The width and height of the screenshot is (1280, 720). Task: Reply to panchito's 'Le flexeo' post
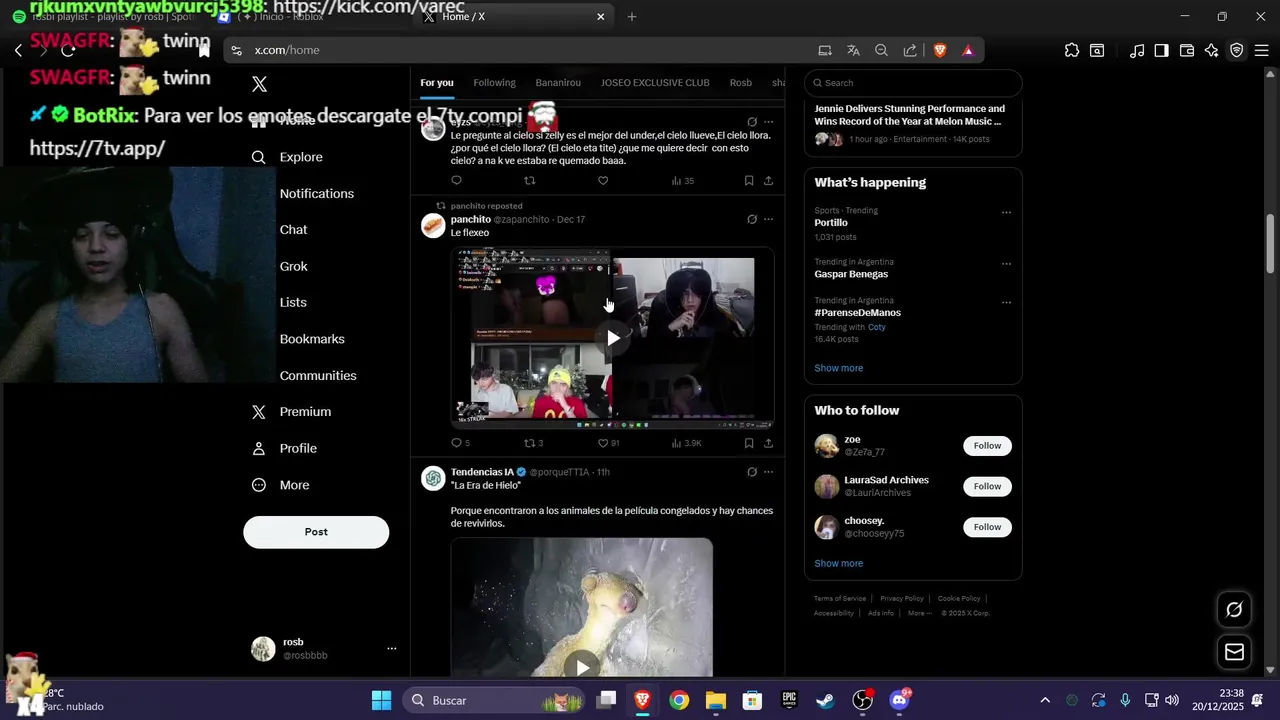point(460,443)
